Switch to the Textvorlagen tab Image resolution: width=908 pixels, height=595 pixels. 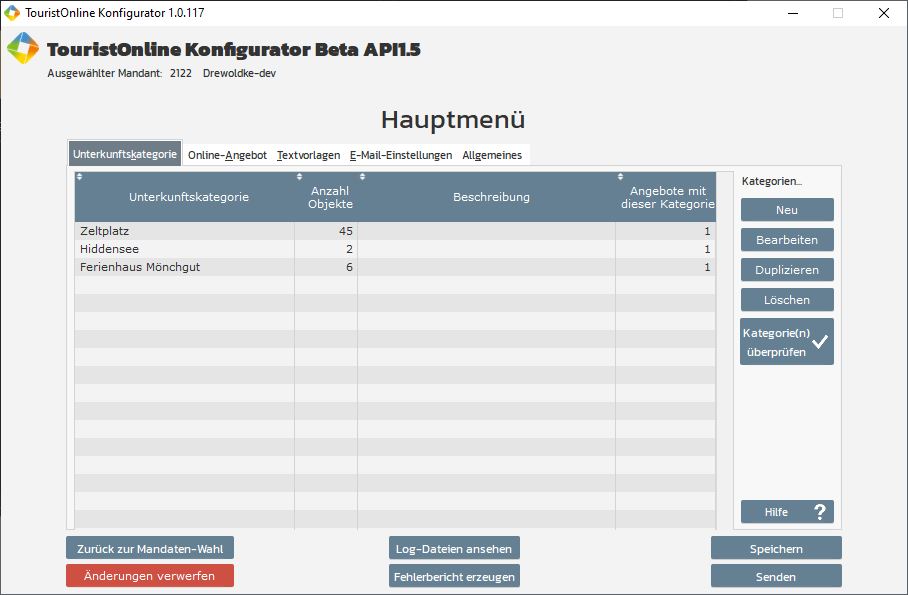pyautogui.click(x=309, y=155)
